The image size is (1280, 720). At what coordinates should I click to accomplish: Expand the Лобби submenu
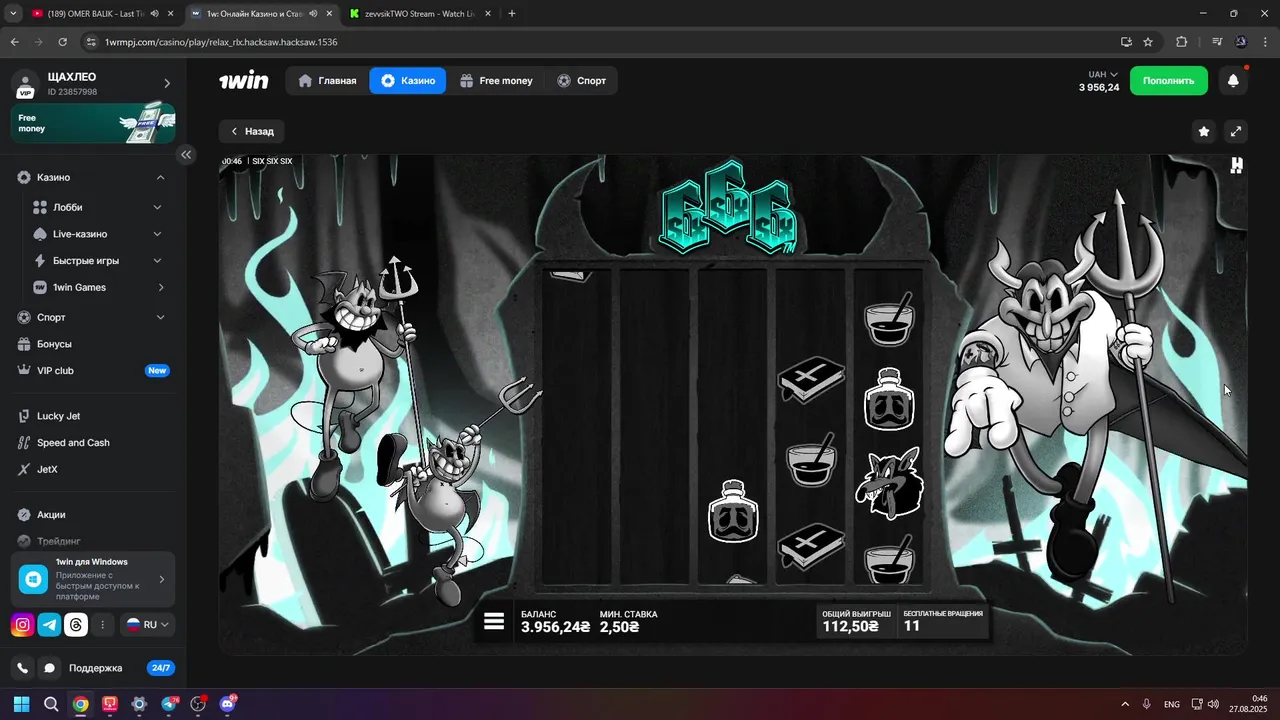(157, 207)
